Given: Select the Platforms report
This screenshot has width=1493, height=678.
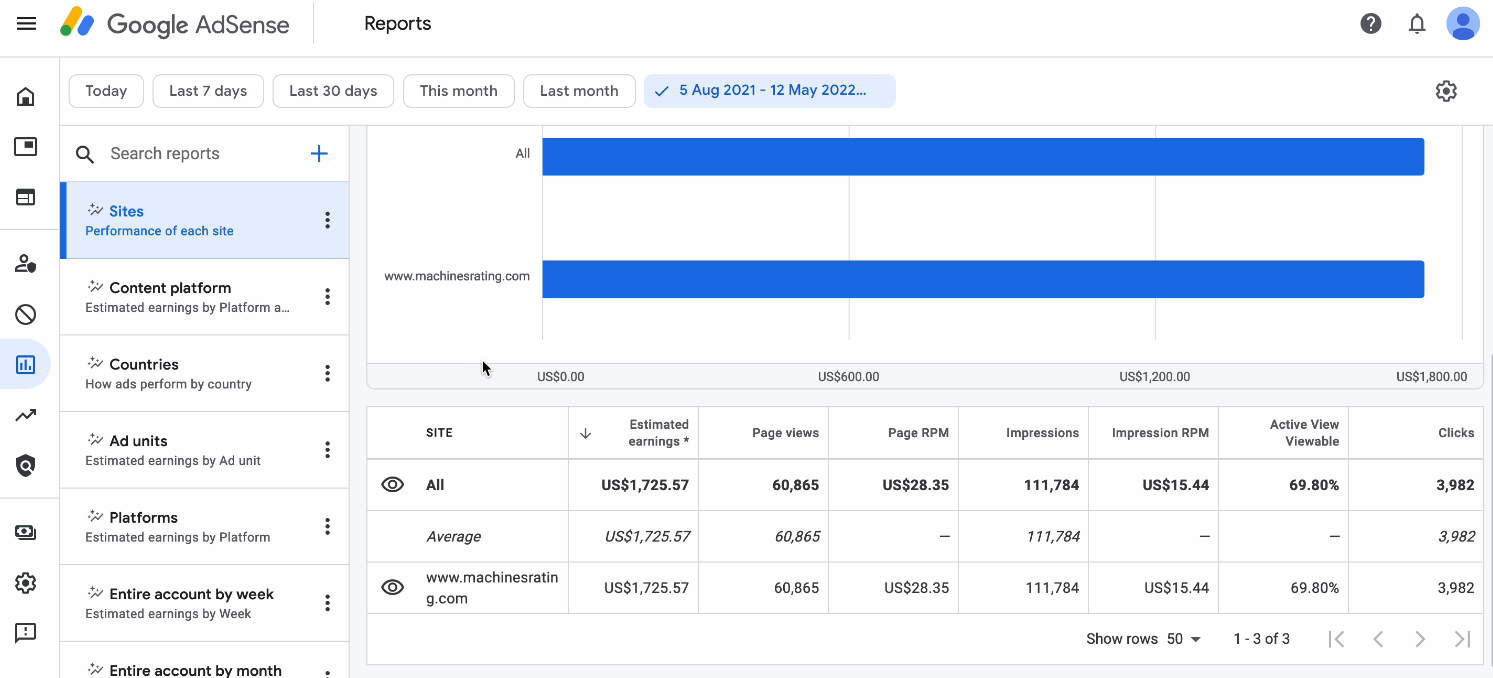Looking at the screenshot, I should pyautogui.click(x=205, y=526).
